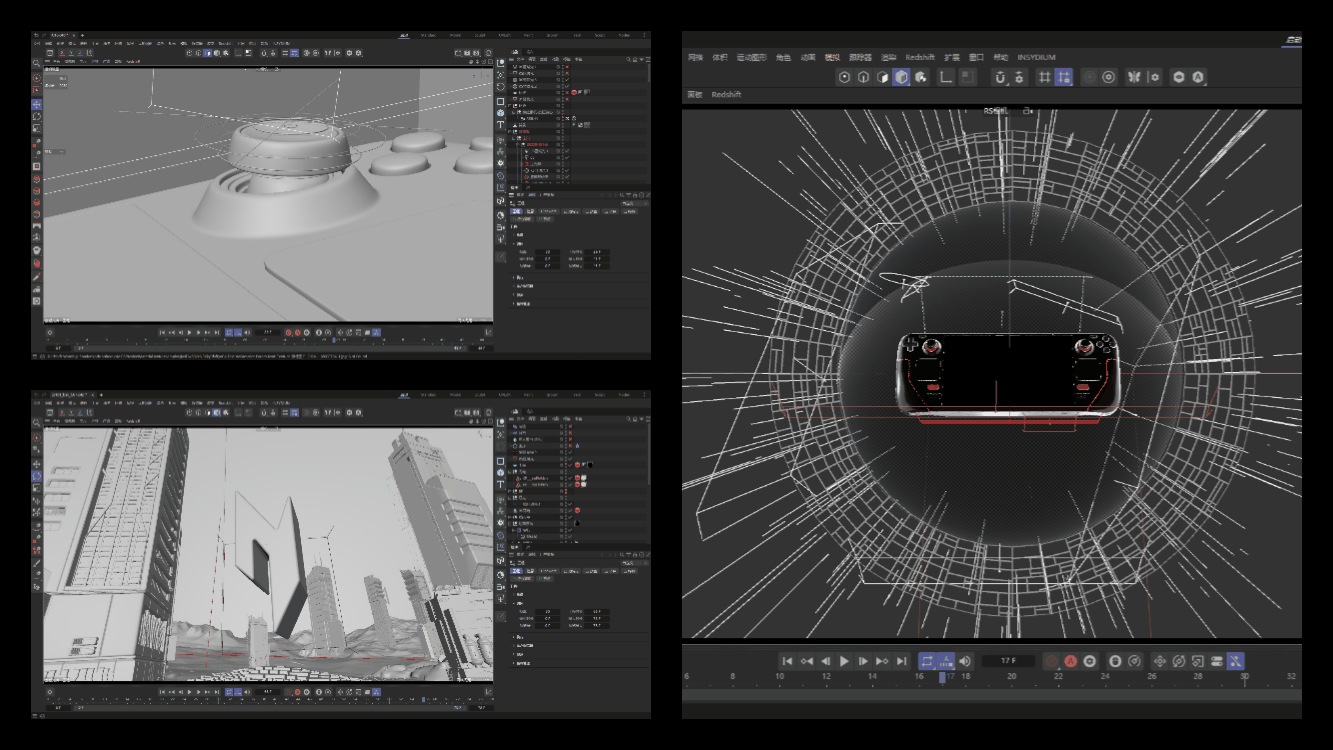Click the frame 30 end marker on timeline

pos(1245,677)
